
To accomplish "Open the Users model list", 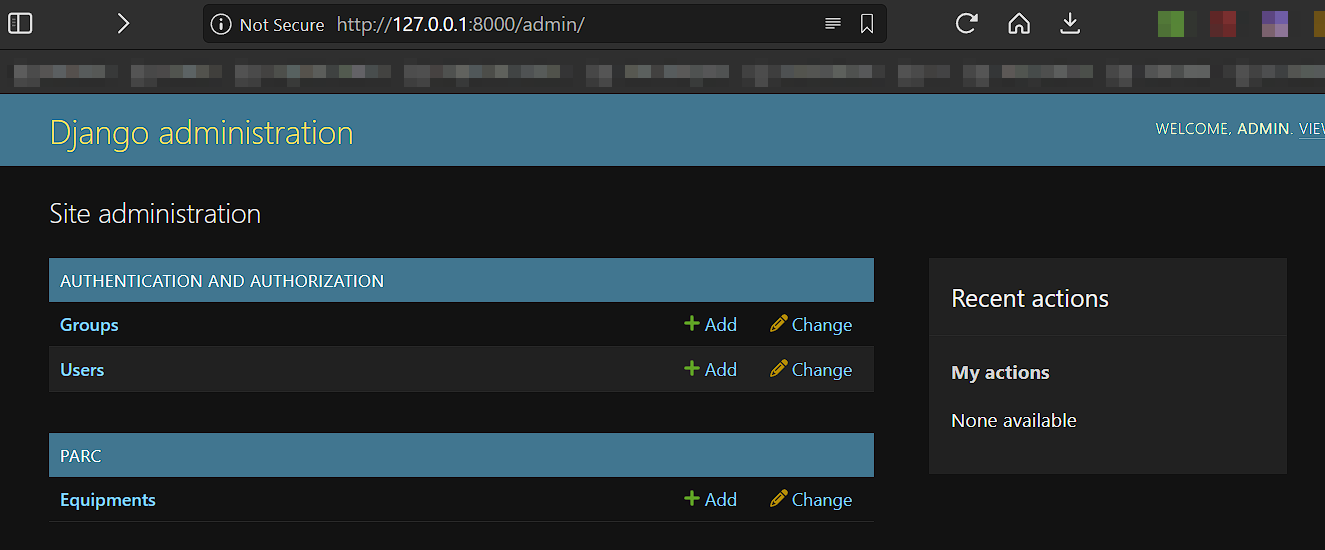I will tap(82, 370).
